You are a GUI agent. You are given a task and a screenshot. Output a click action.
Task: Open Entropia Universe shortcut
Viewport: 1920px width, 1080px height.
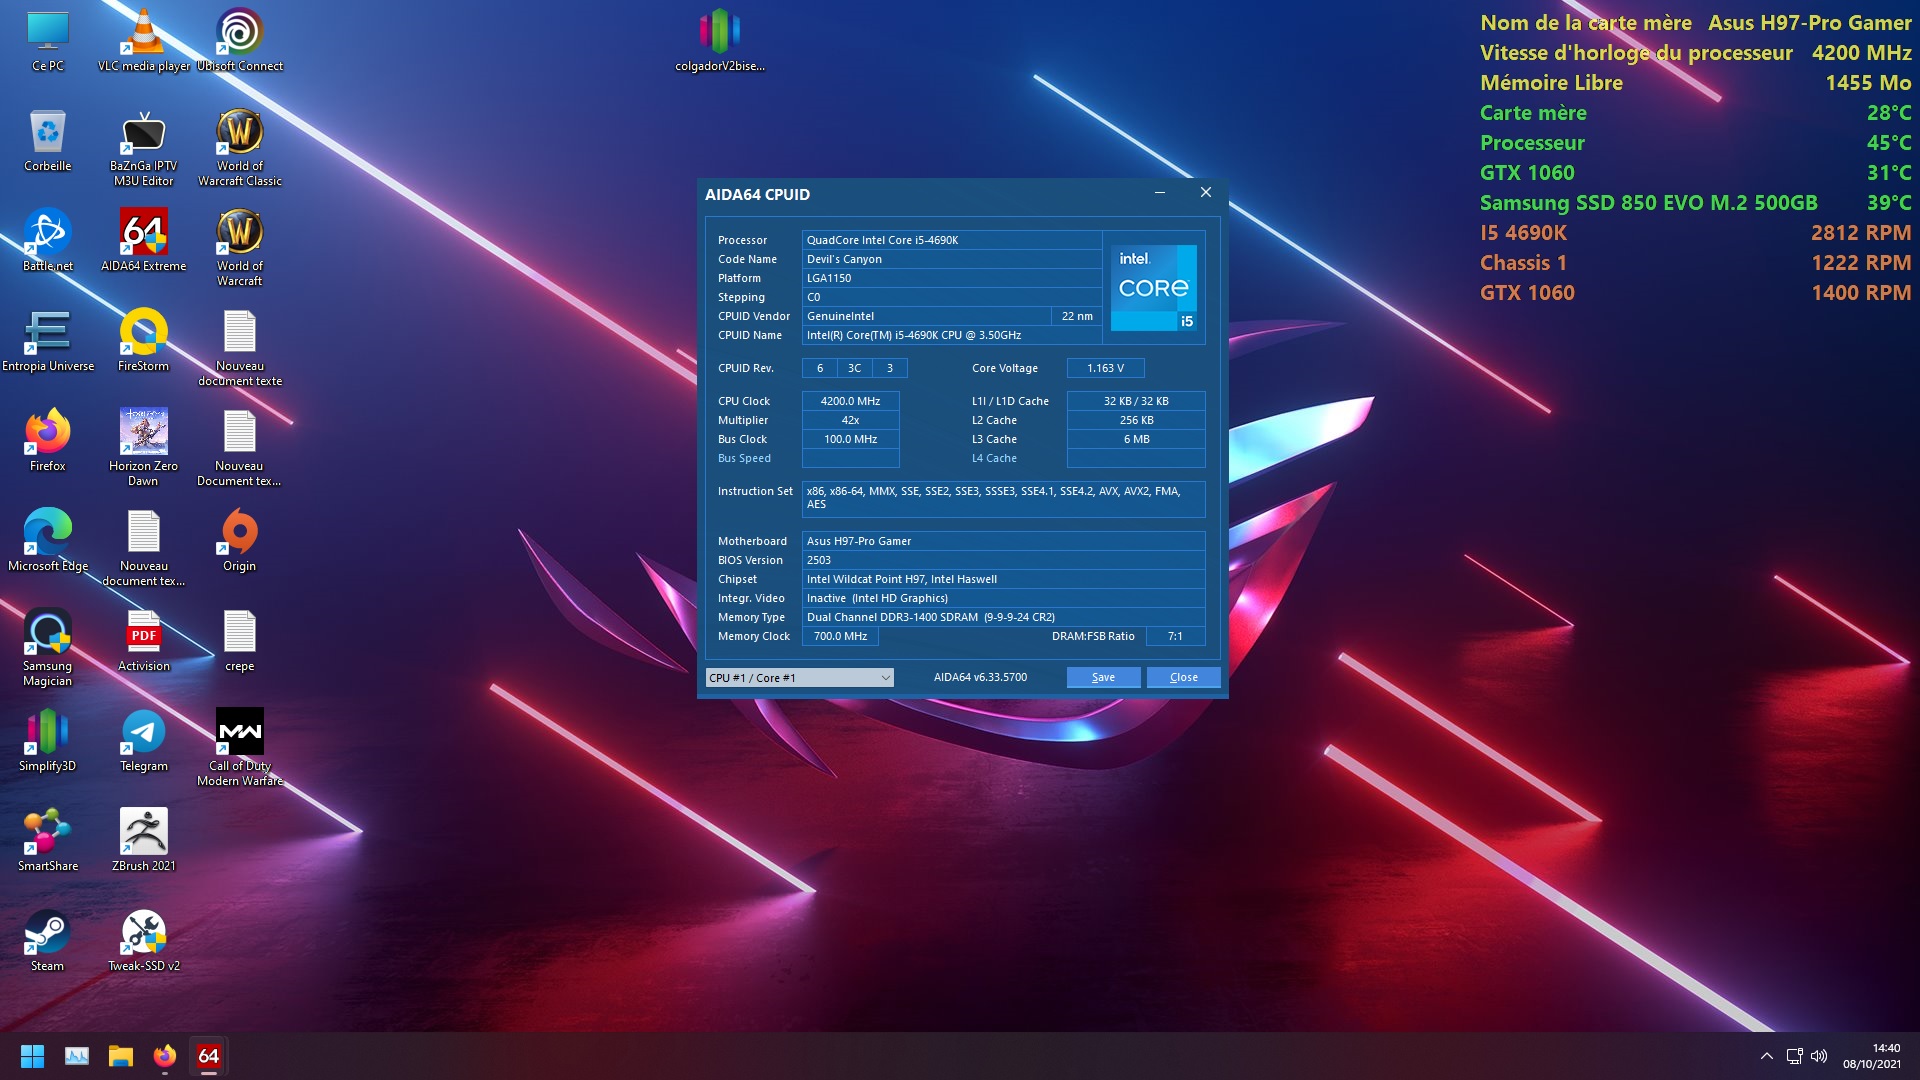(x=47, y=340)
